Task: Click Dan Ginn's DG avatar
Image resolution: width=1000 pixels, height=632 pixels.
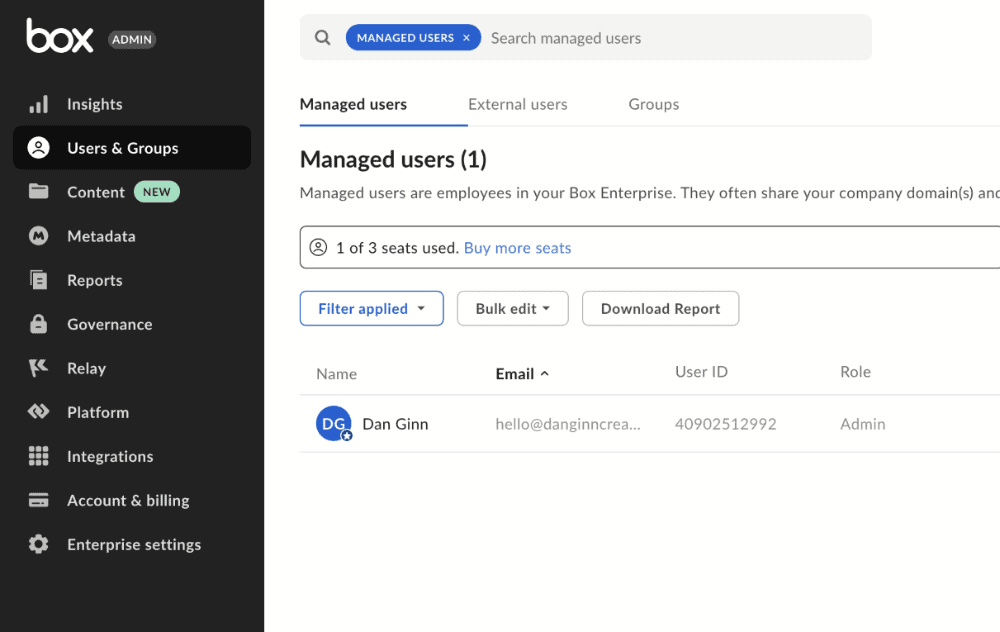Action: [334, 423]
